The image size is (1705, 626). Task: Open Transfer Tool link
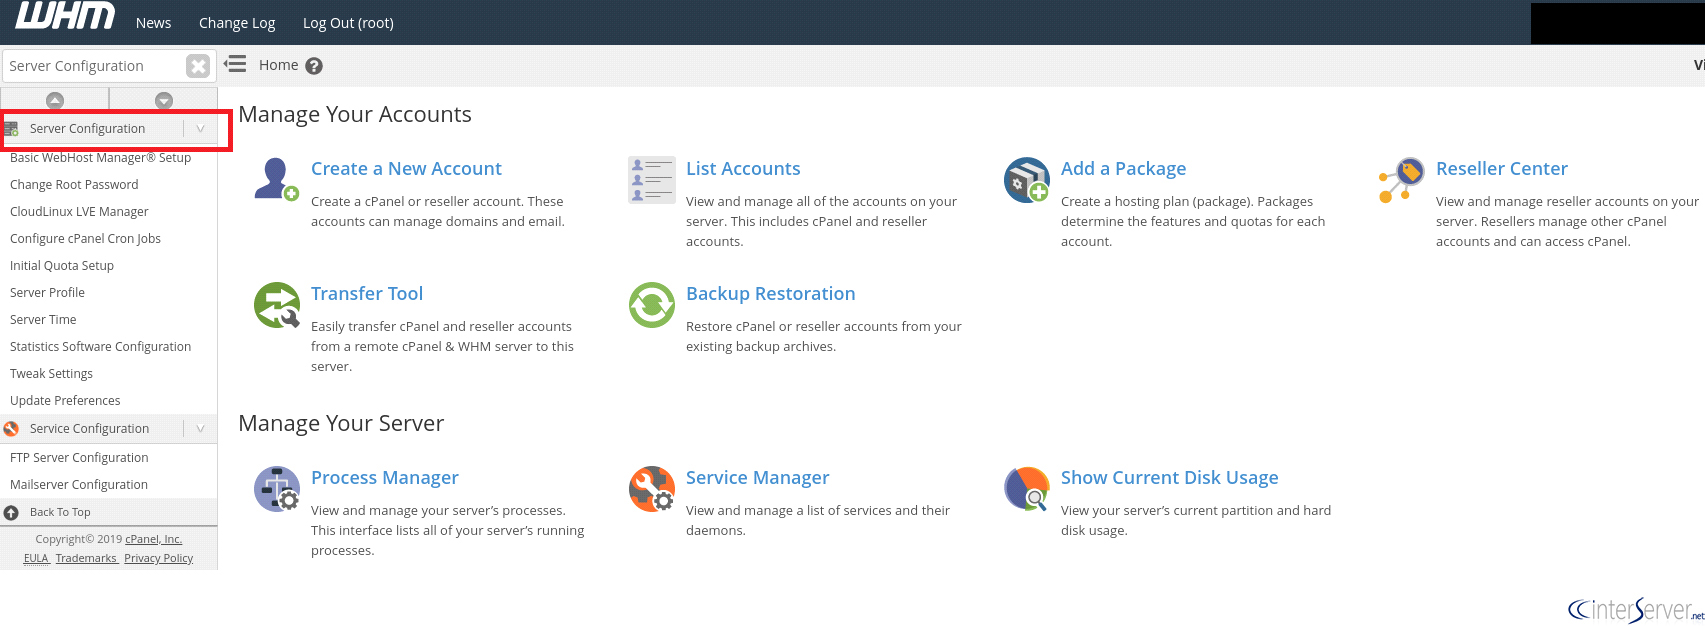click(367, 294)
